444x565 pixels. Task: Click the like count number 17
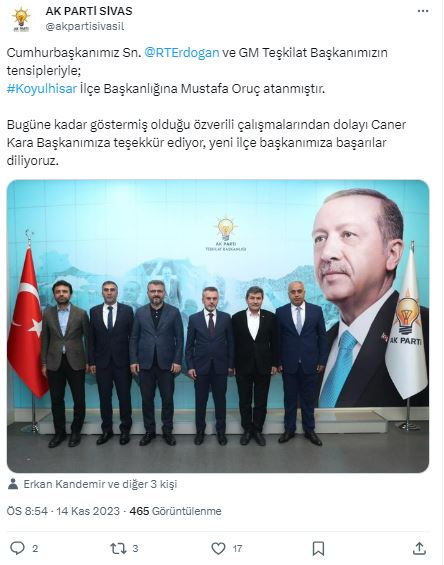237,549
